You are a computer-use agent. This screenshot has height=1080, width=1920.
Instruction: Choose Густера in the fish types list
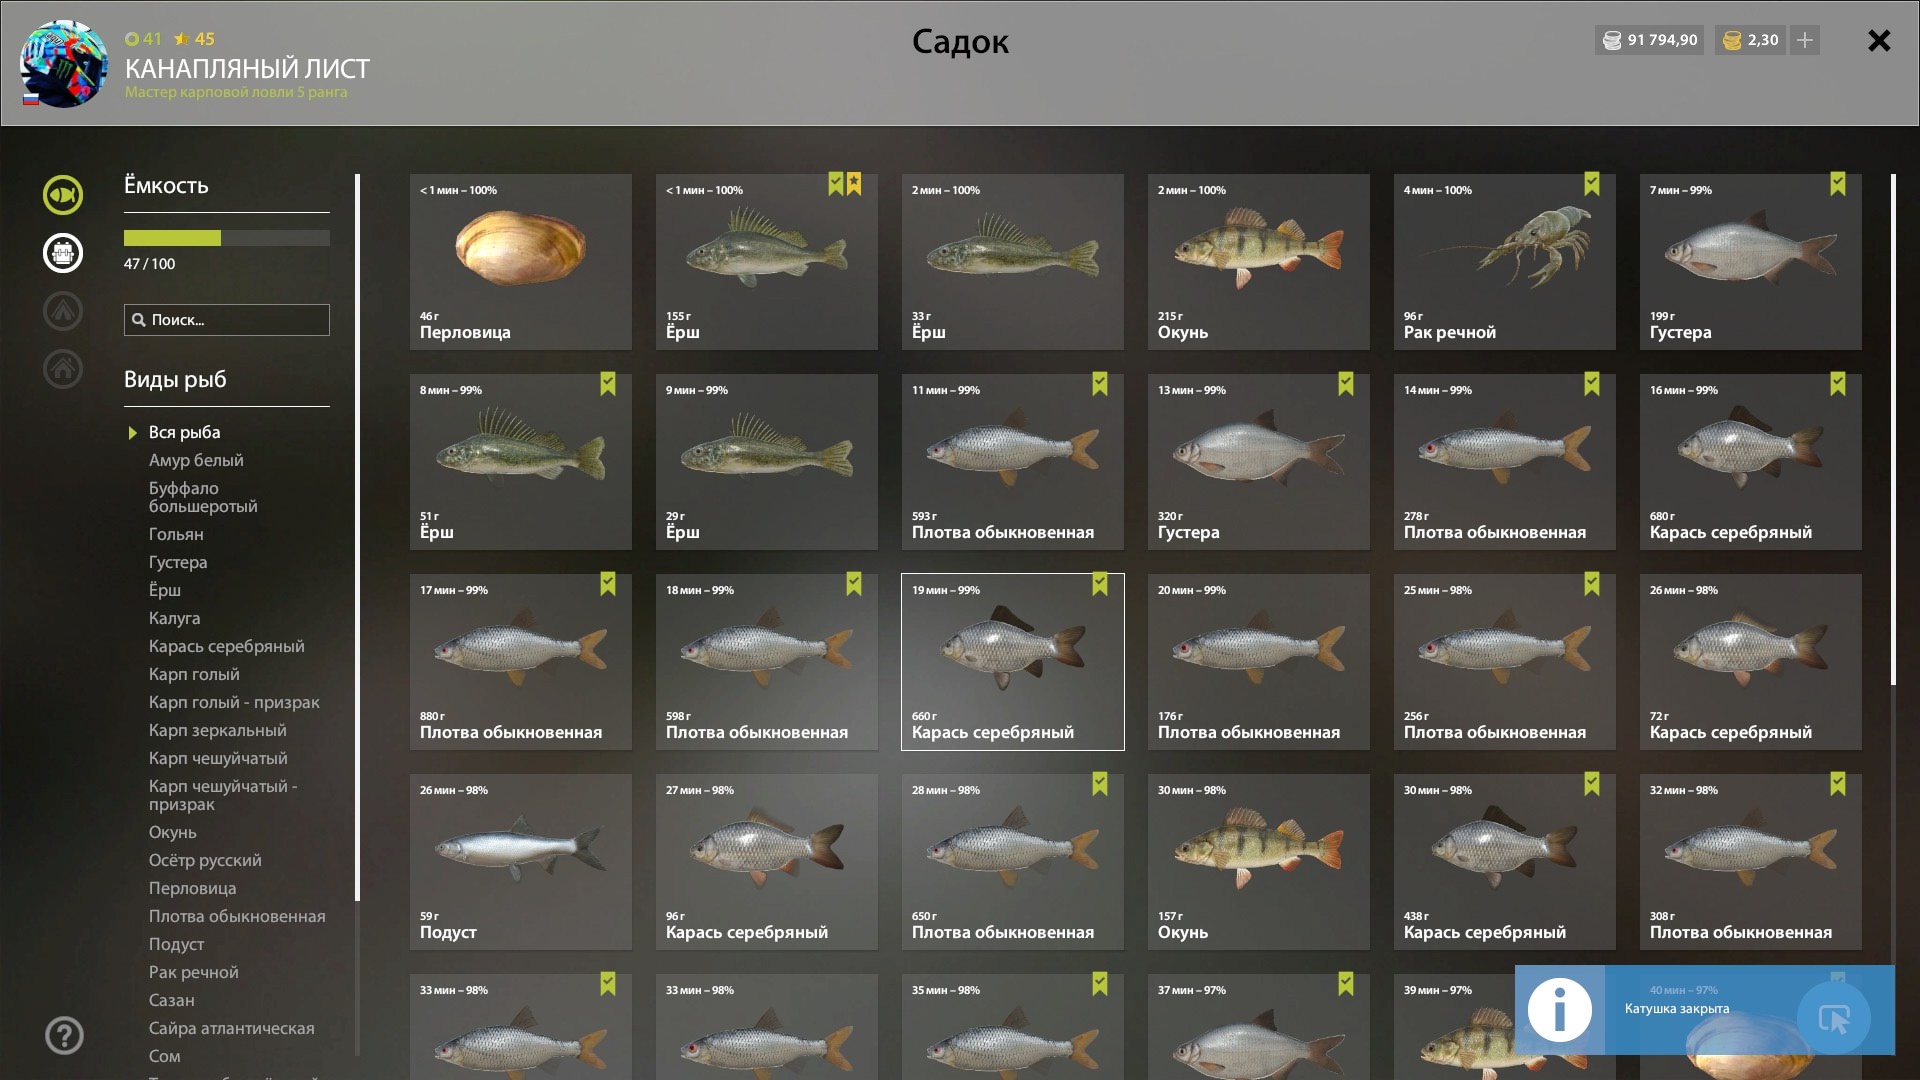[178, 562]
